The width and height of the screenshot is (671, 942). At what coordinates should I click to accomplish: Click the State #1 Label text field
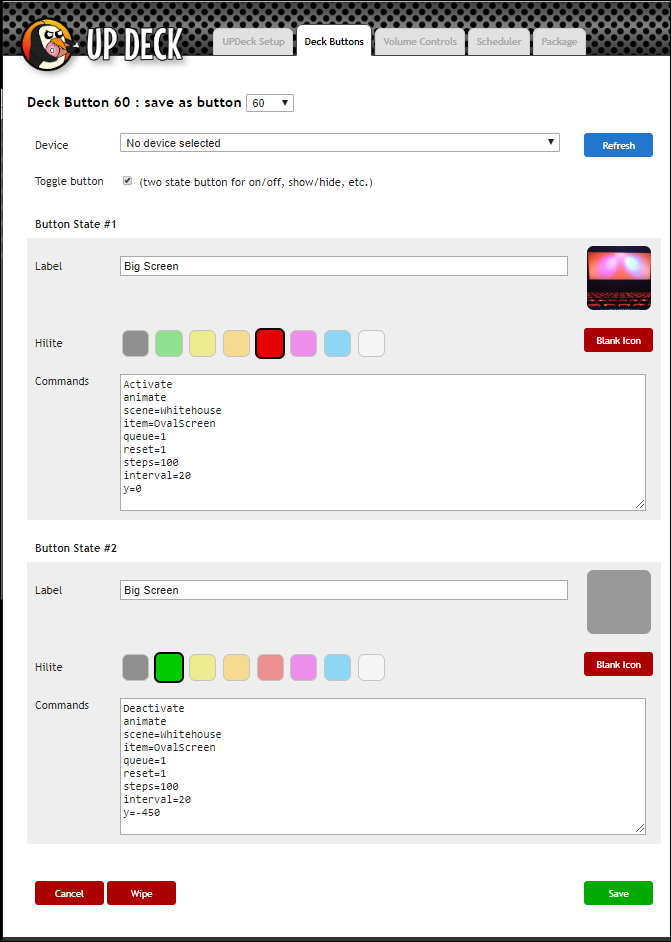coord(343,266)
